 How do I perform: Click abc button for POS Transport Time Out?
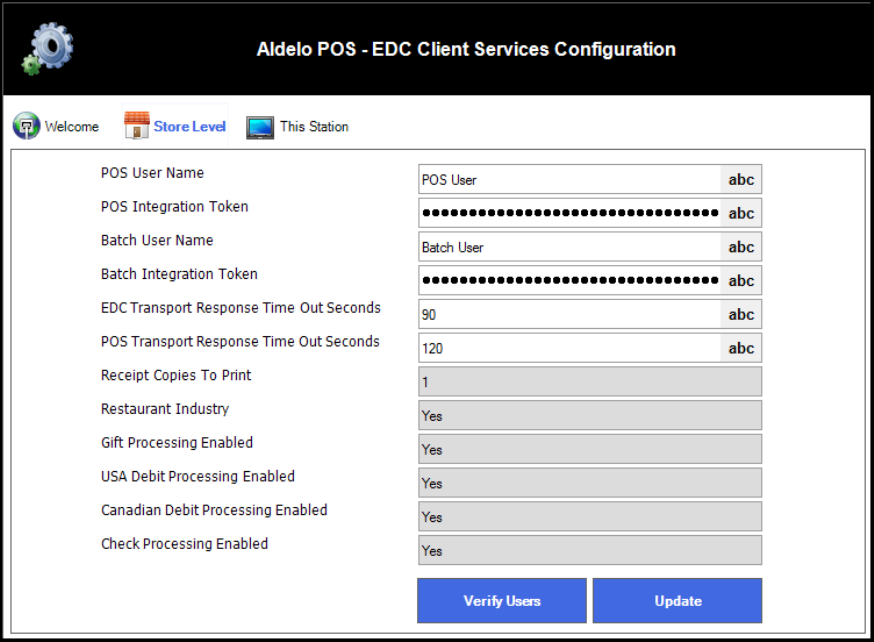[741, 348]
